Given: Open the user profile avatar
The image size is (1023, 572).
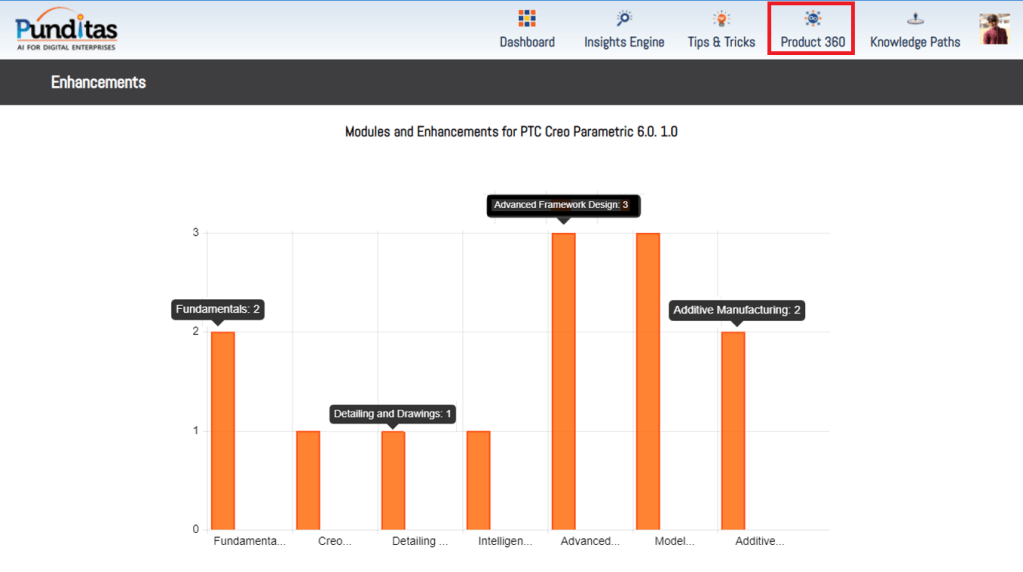Looking at the screenshot, I should [994, 29].
